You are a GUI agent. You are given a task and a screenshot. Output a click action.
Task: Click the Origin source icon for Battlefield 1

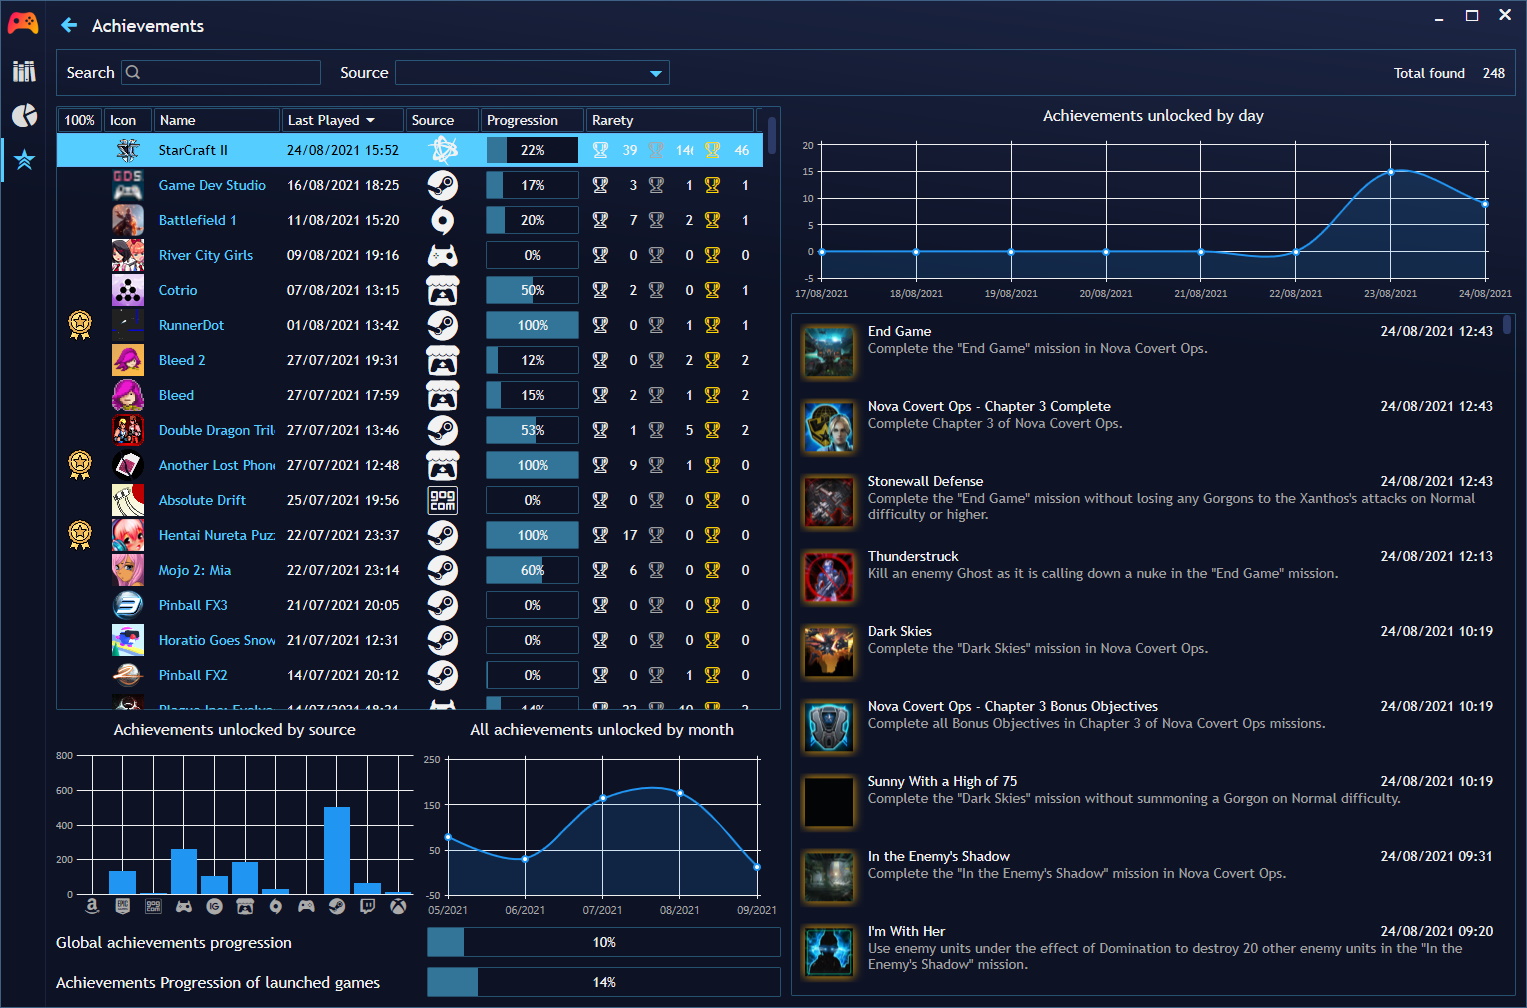point(443,220)
